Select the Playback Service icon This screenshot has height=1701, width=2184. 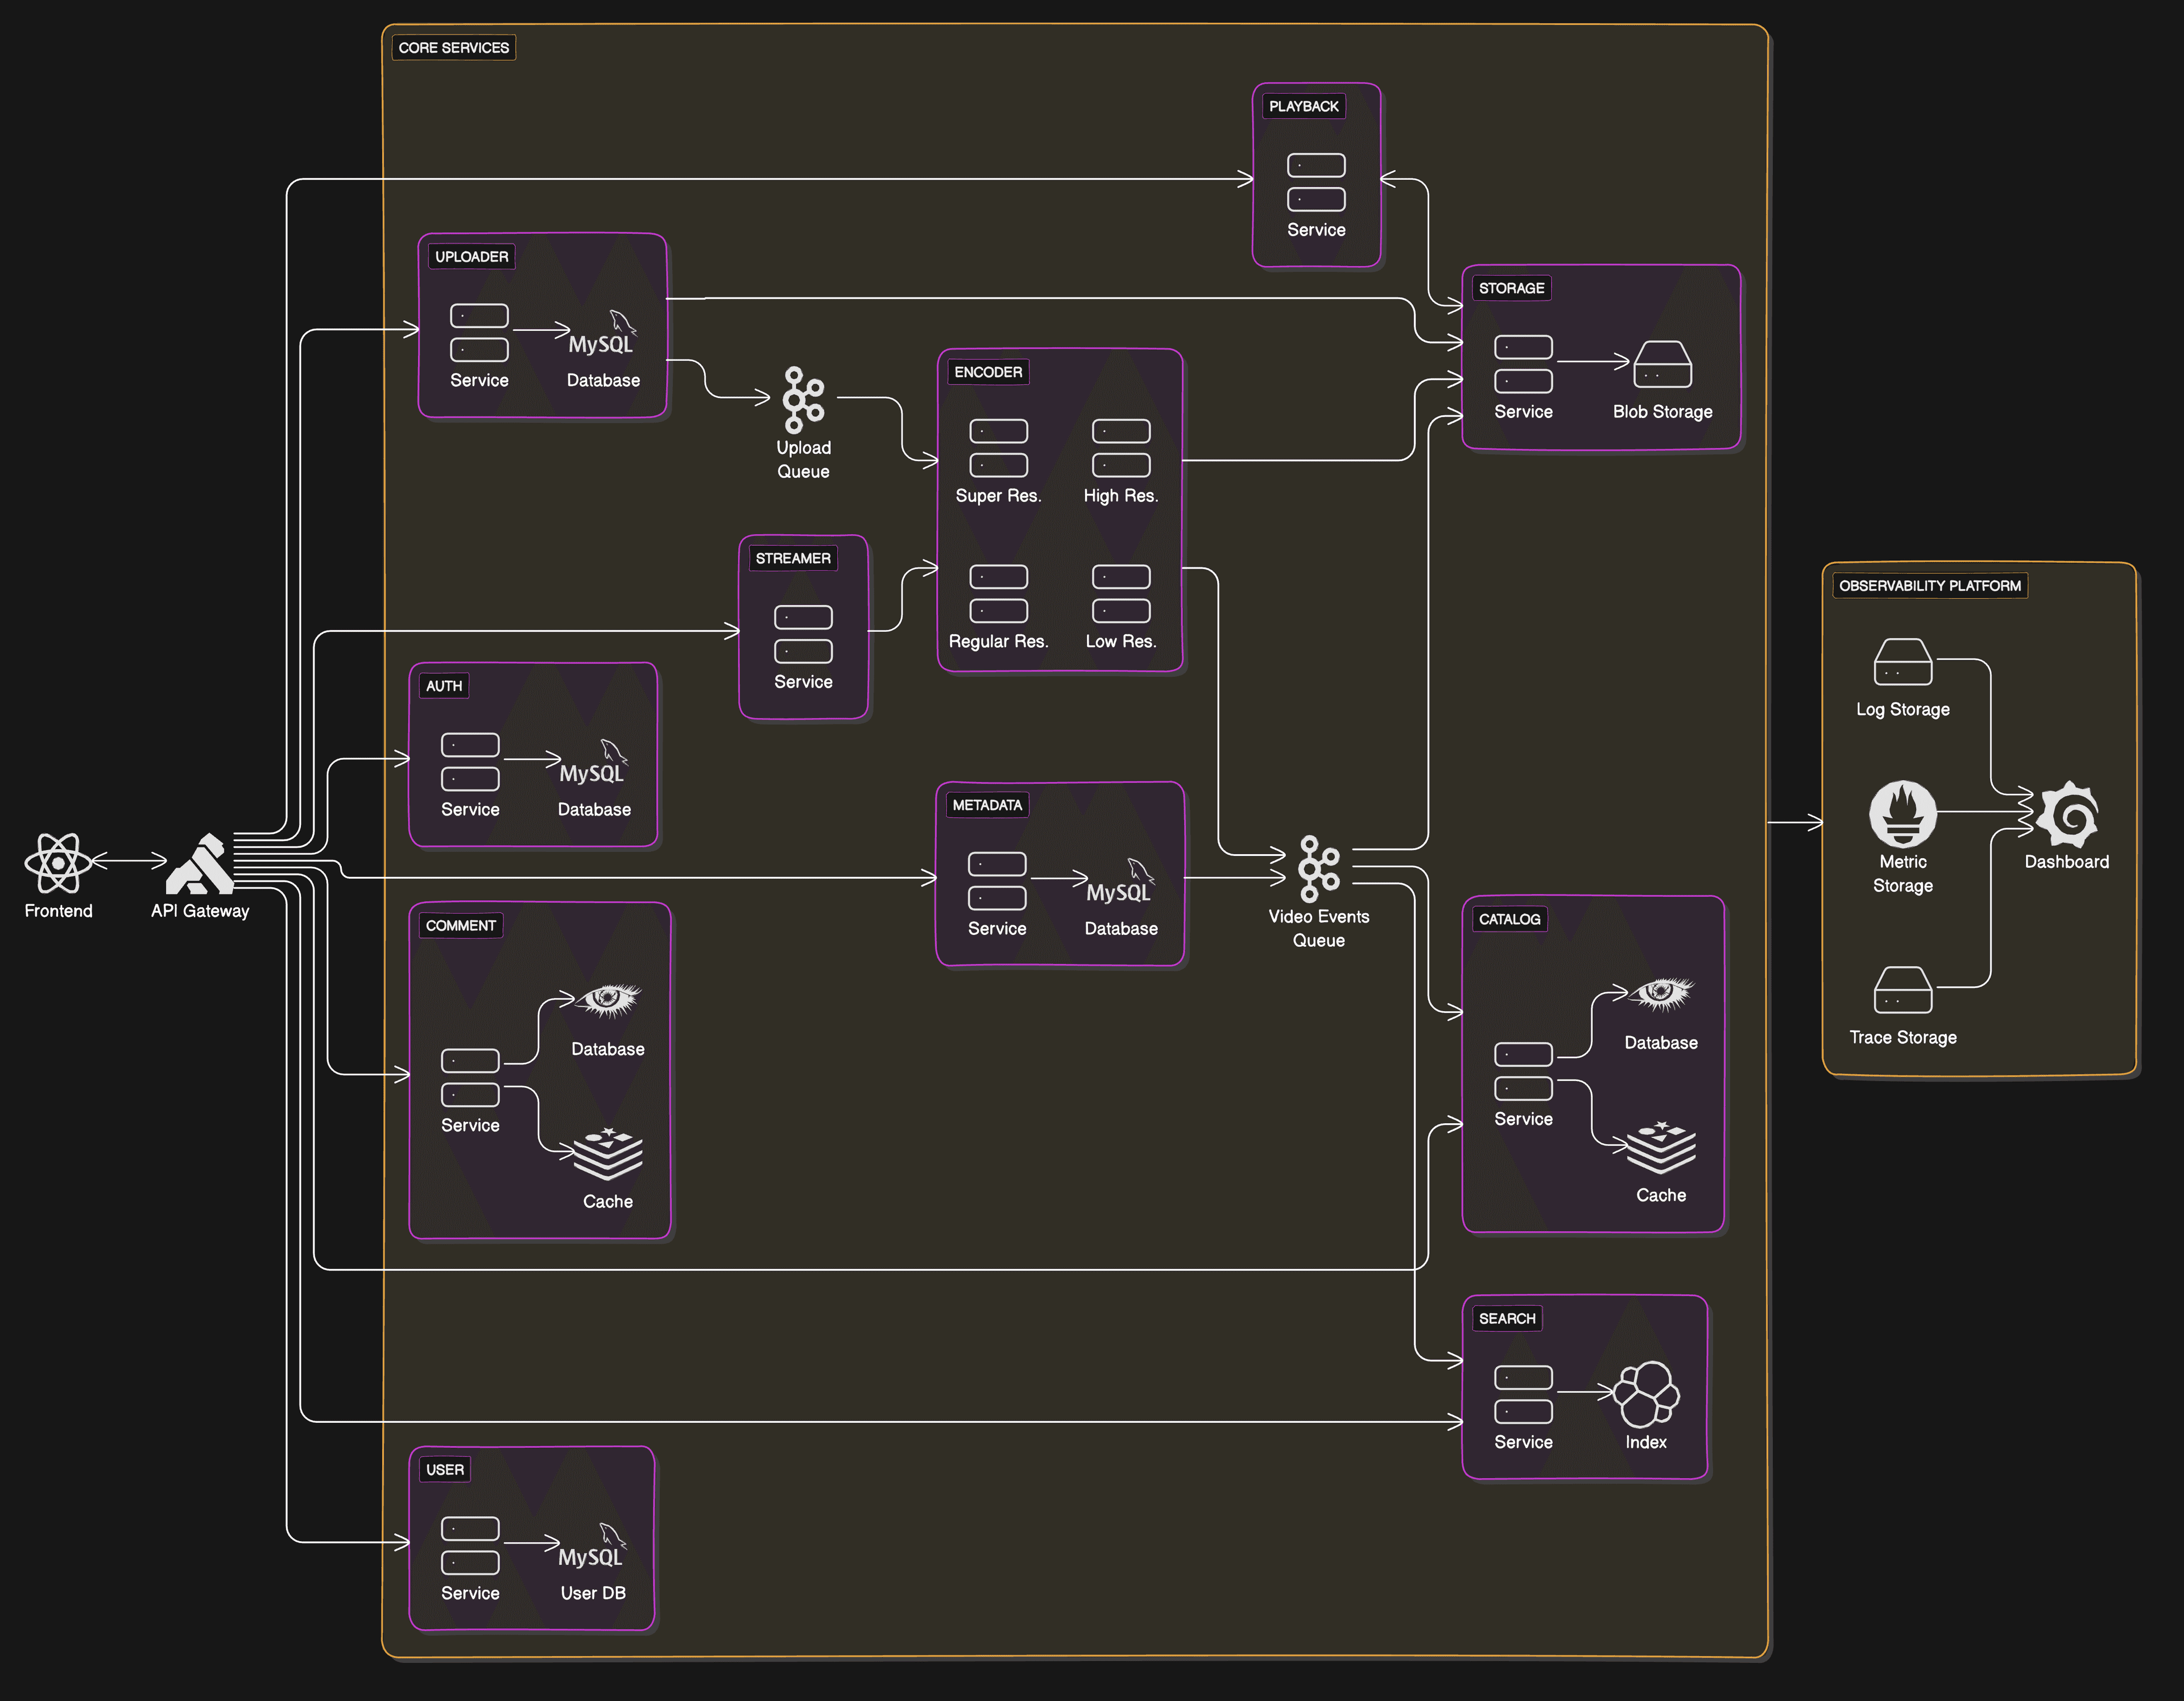point(1316,182)
